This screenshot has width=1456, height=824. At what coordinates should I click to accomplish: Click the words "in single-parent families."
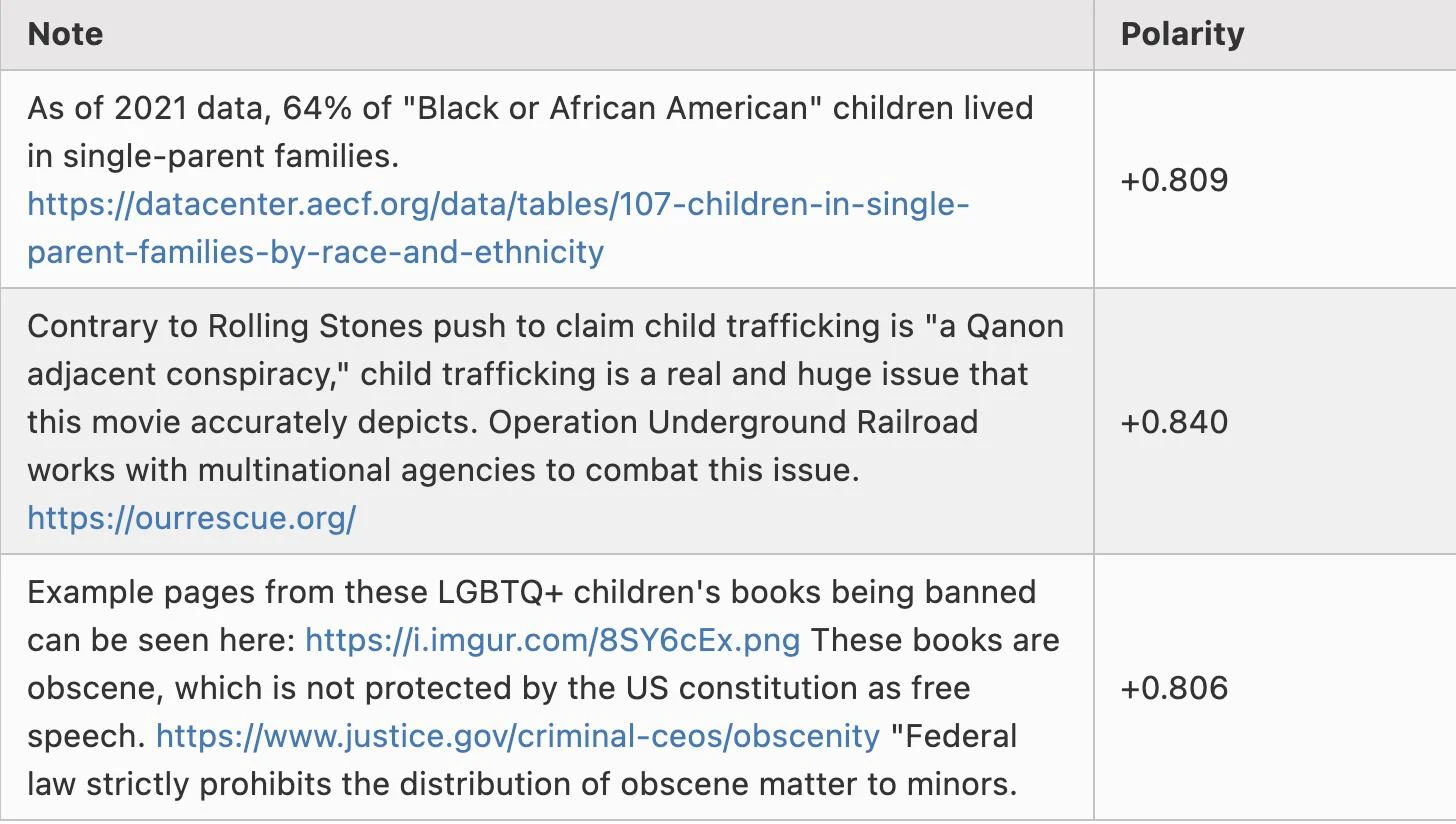tap(214, 156)
